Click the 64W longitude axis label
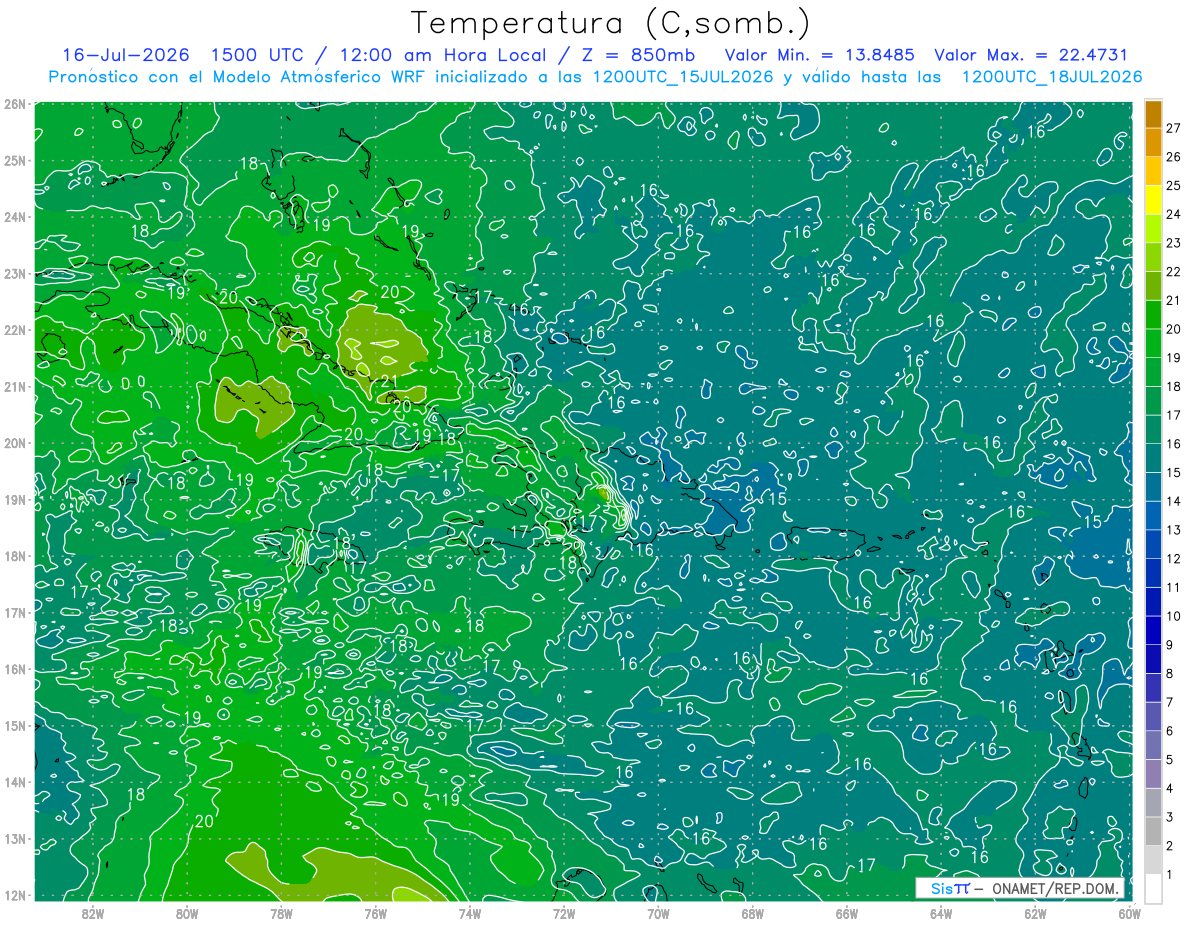The height and width of the screenshot is (927, 1200). 941,913
